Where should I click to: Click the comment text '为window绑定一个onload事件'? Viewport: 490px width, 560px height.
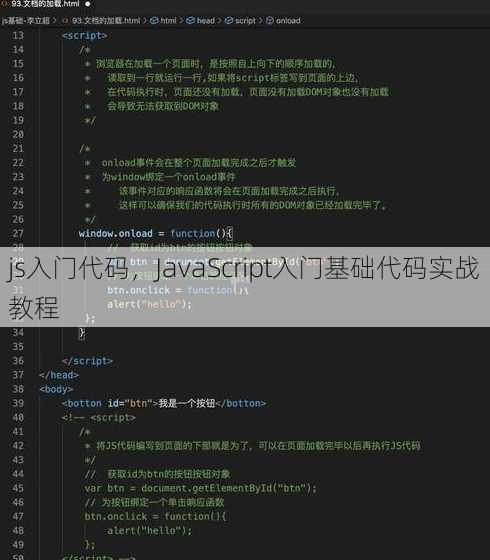[x=169, y=177]
